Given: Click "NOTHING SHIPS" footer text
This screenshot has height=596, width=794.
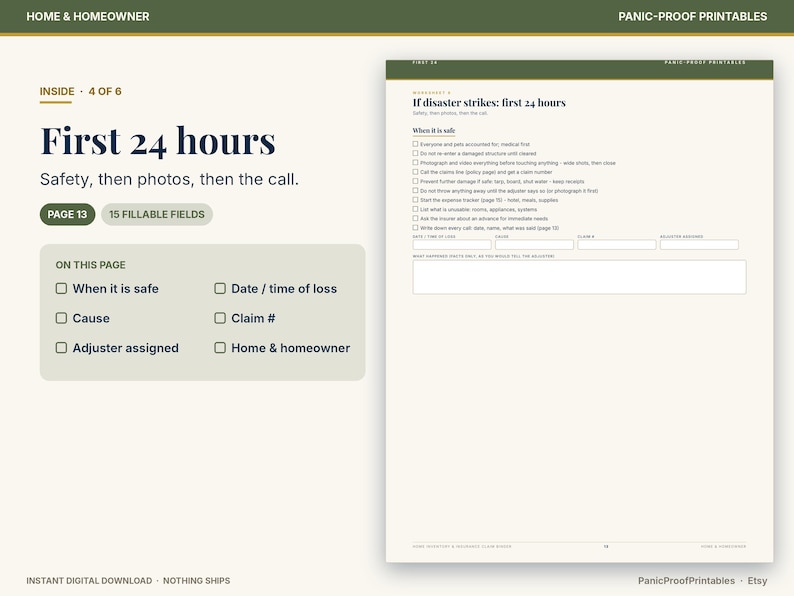Looking at the screenshot, I should 196,581.
